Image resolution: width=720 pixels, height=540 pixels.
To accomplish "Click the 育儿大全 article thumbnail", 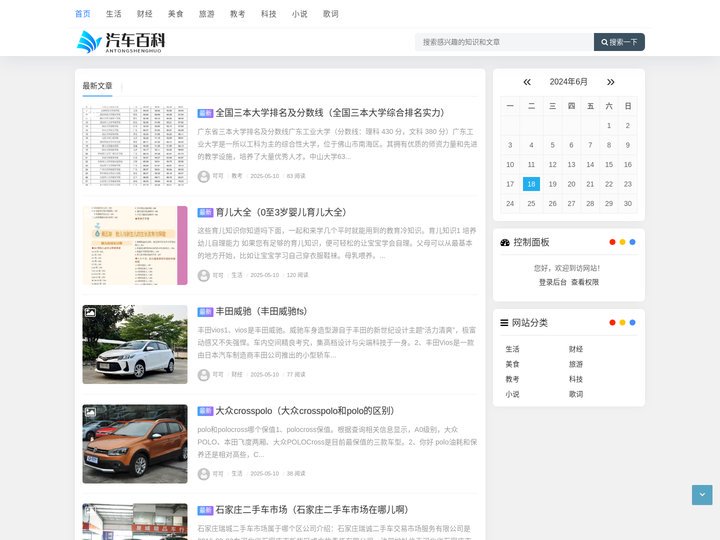I will point(135,245).
